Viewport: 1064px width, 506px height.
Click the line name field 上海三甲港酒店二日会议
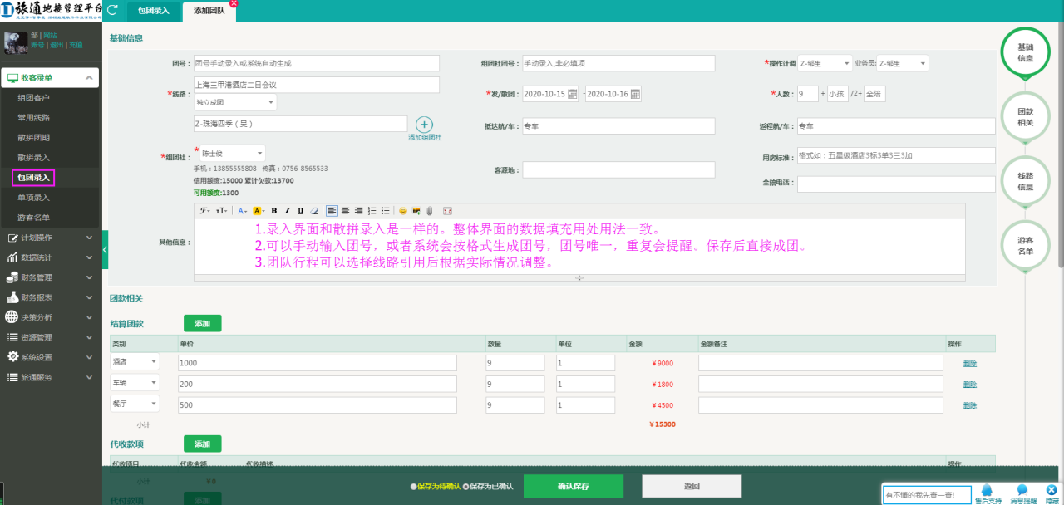(317, 85)
